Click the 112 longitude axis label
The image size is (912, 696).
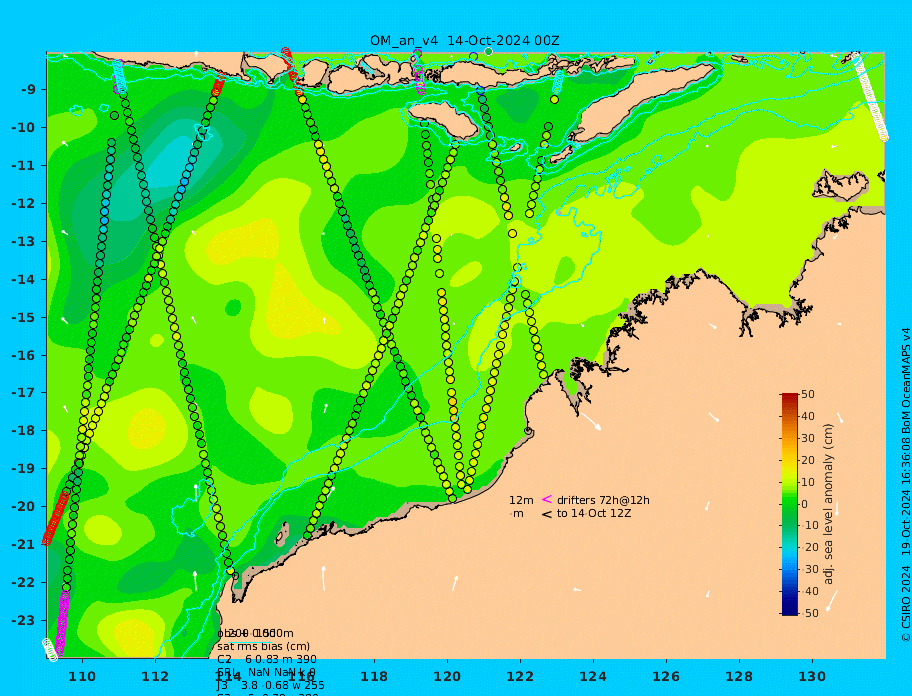click(x=155, y=676)
